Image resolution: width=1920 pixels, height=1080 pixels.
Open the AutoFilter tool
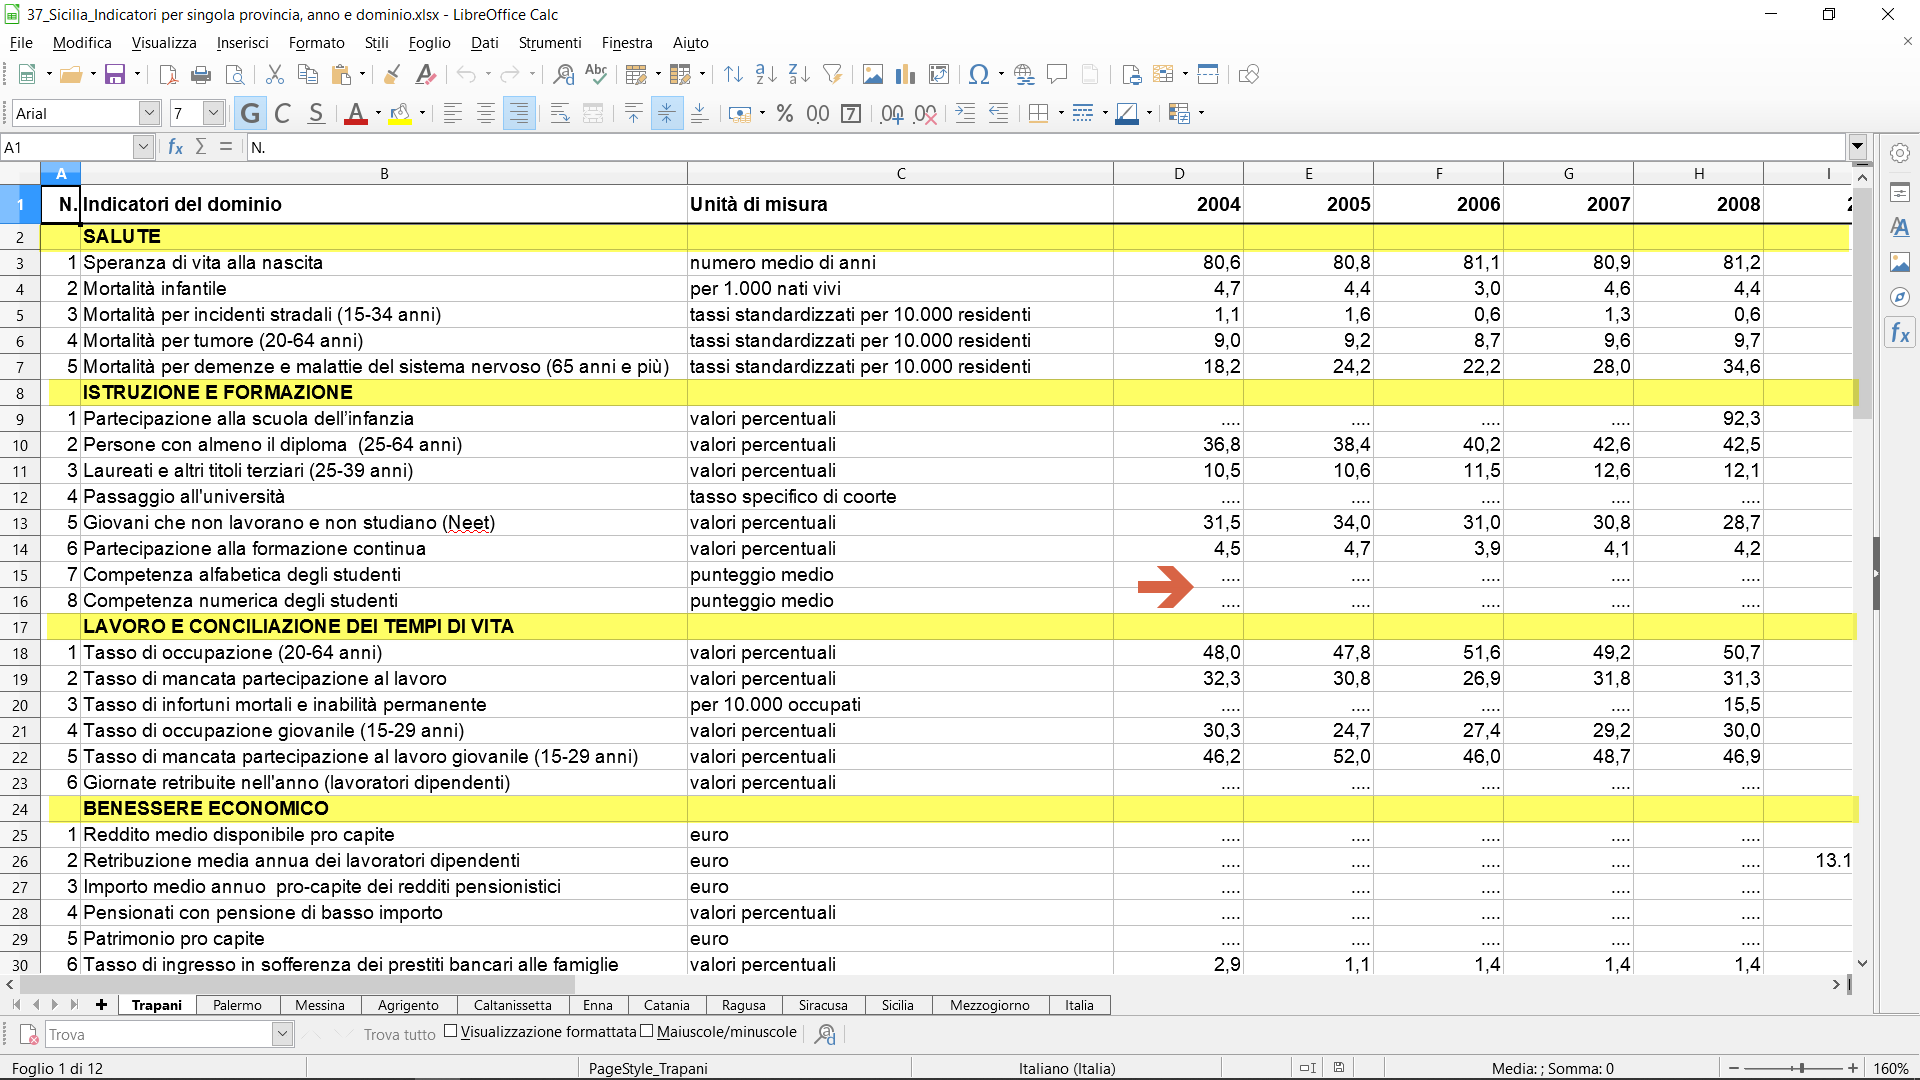point(832,75)
